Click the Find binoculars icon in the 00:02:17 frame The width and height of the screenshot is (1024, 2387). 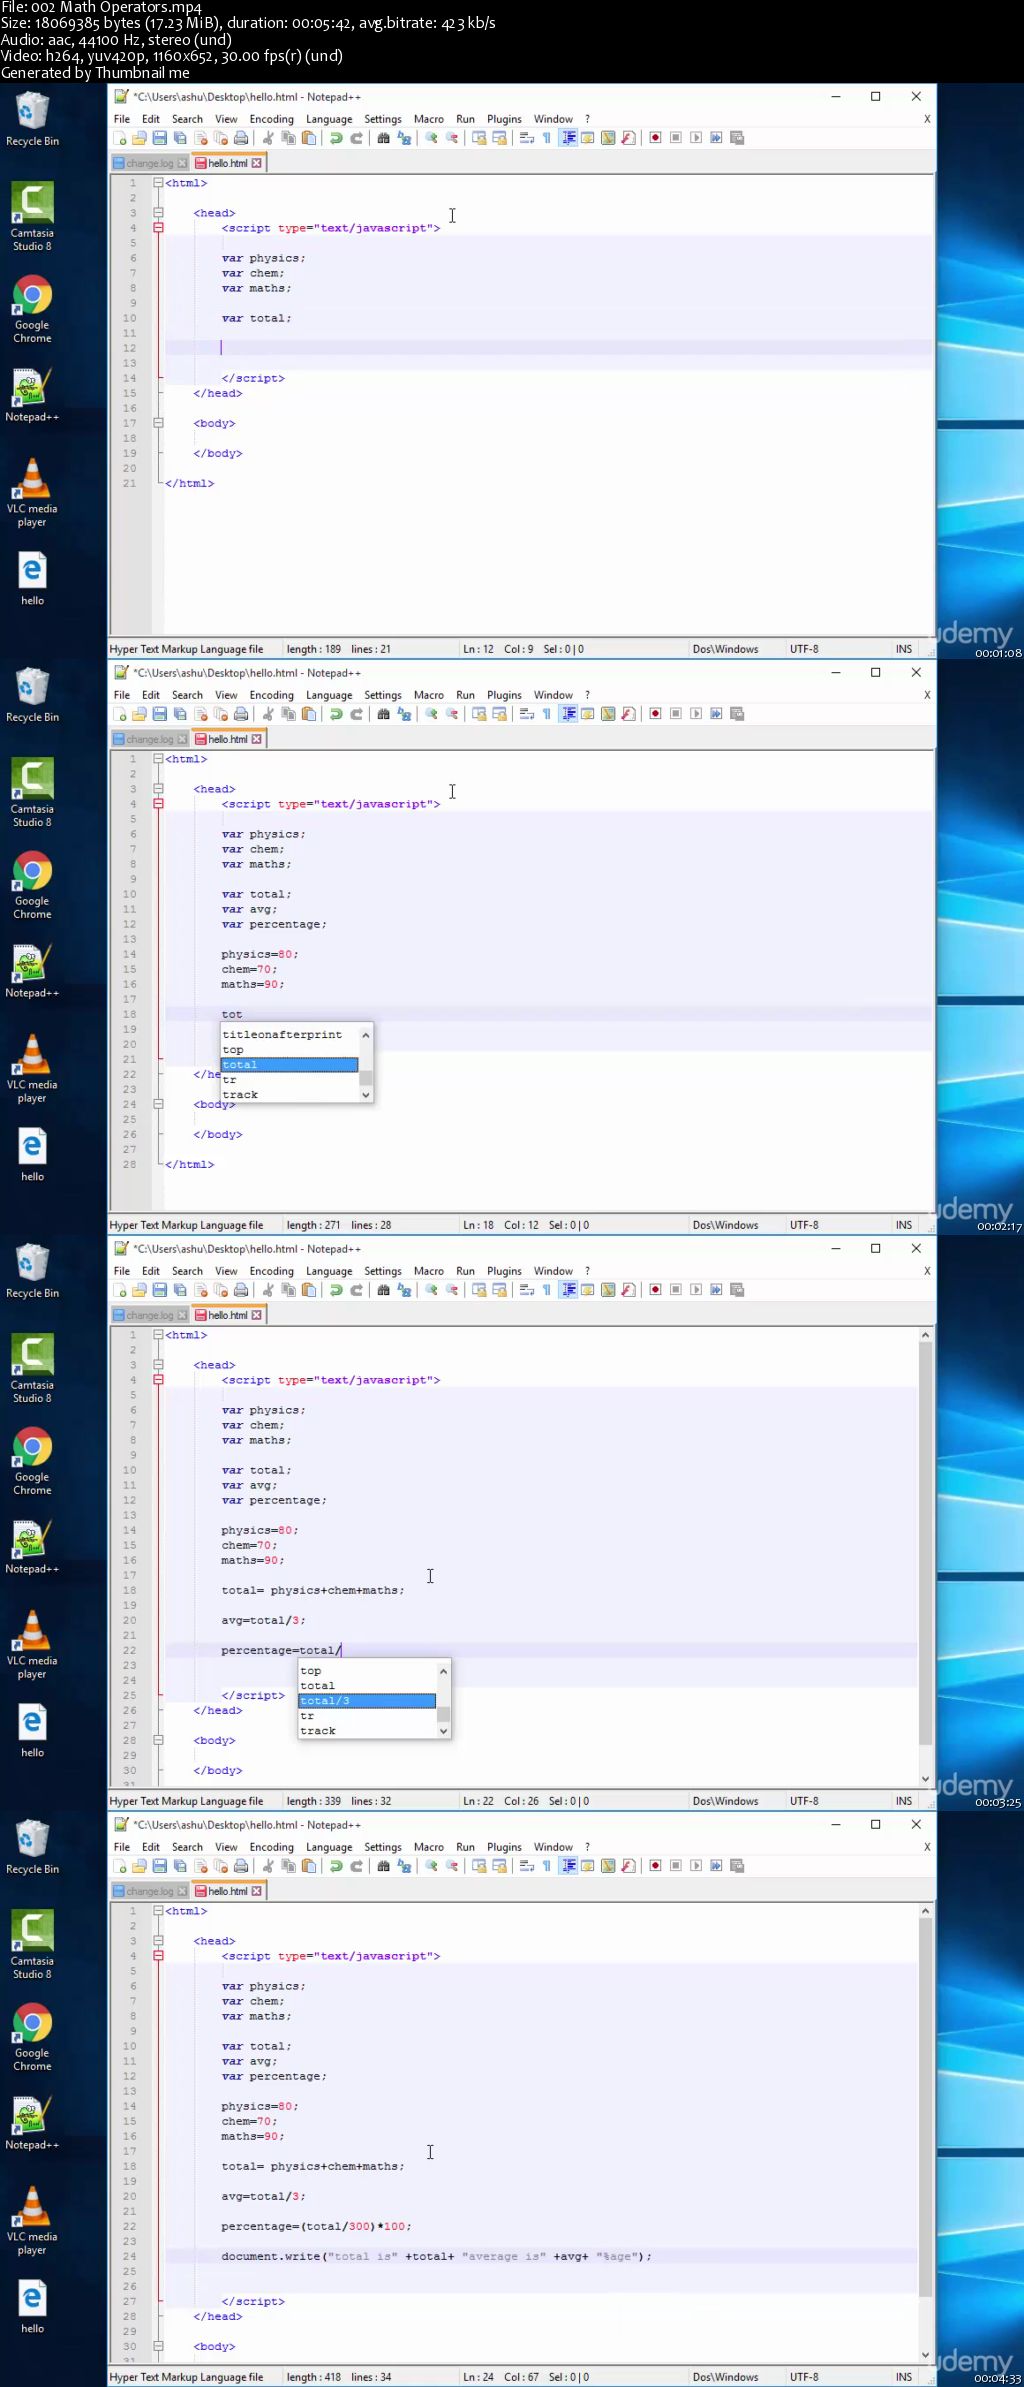coord(383,714)
